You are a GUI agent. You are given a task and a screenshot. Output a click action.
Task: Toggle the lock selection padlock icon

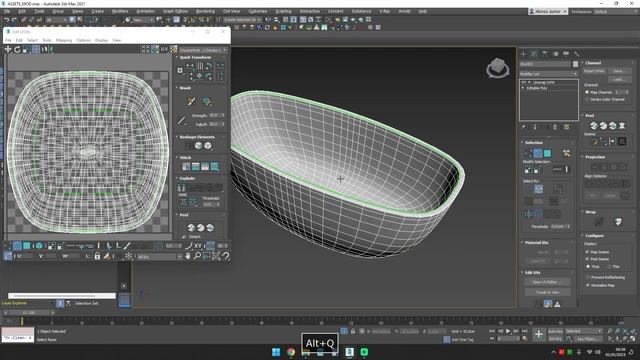point(97,256)
